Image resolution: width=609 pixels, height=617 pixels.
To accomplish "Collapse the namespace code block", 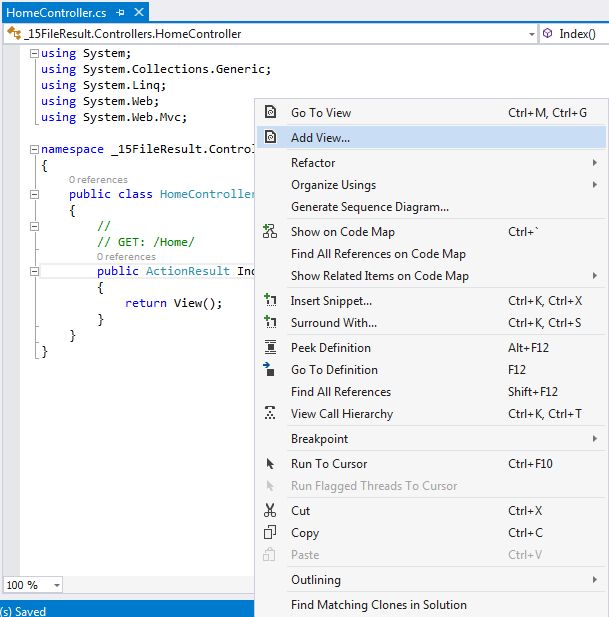I will coord(35,148).
